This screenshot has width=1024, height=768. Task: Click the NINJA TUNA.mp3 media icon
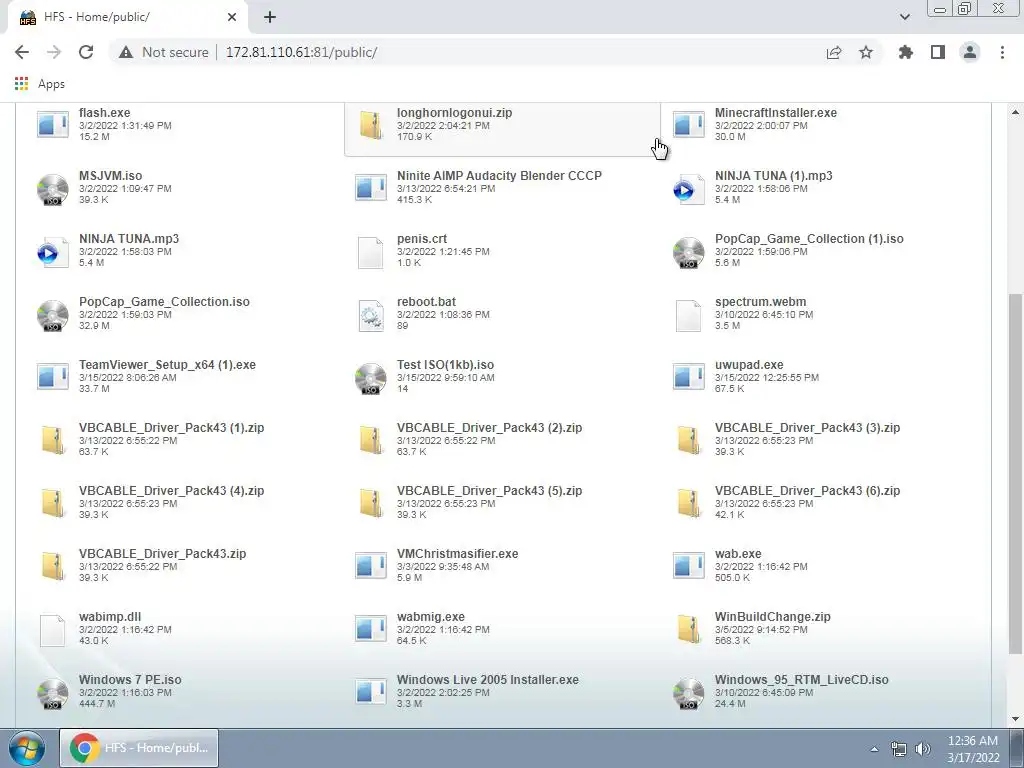[52, 251]
